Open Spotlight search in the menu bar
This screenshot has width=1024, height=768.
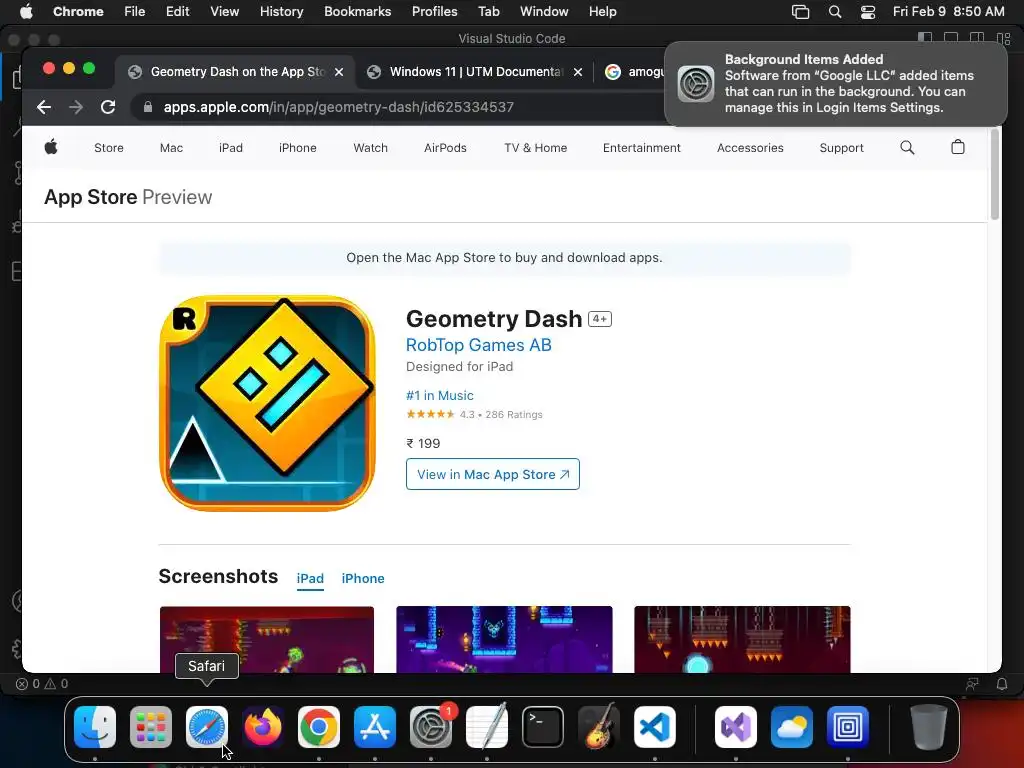[x=835, y=12]
